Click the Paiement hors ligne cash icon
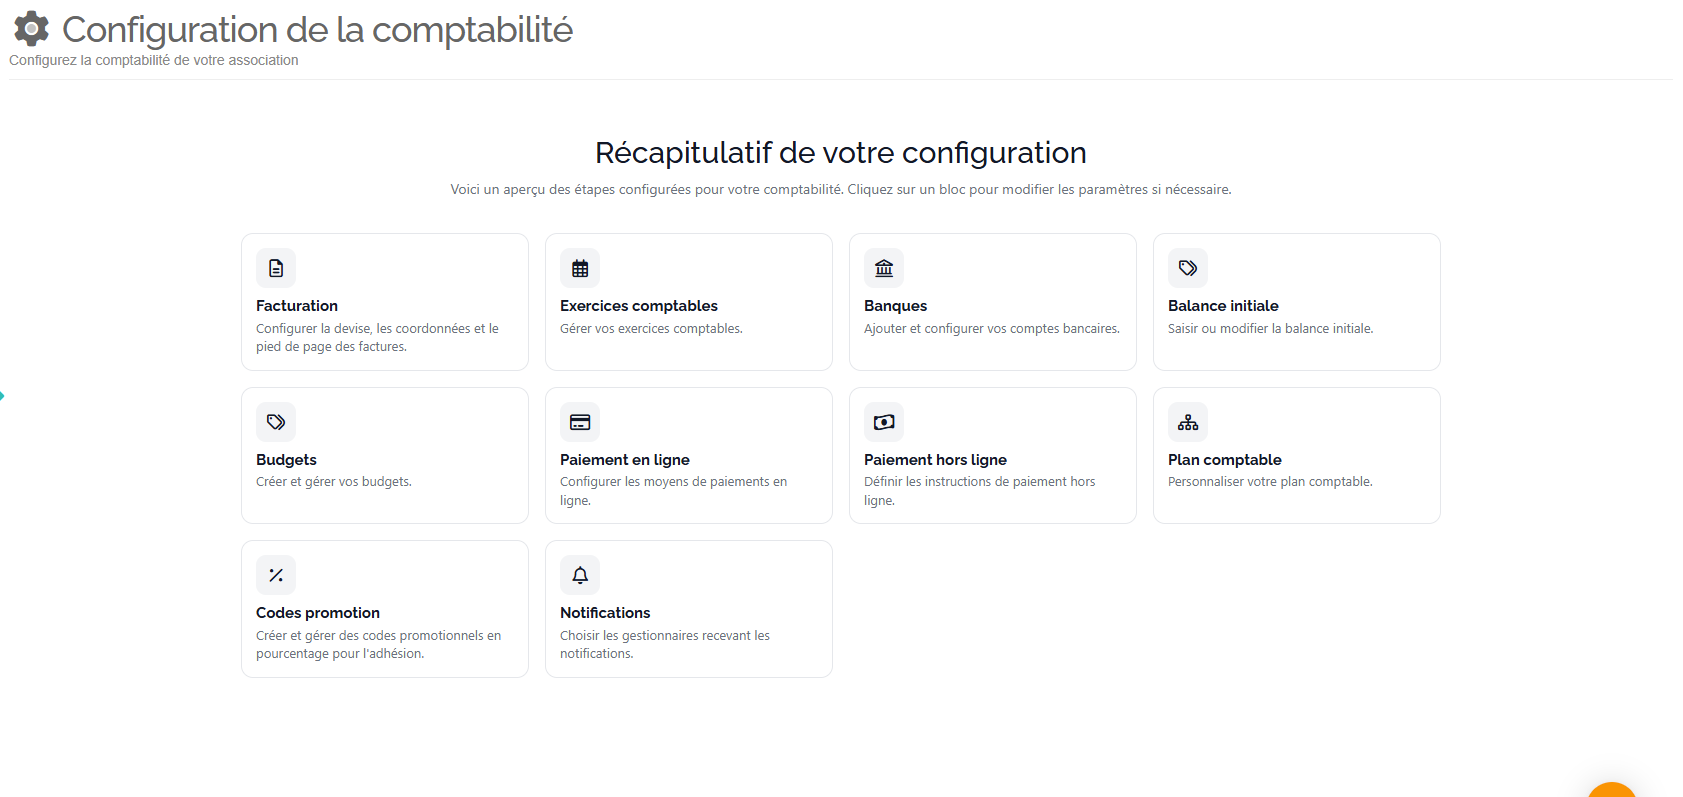This screenshot has height=797, width=1683. point(884,422)
